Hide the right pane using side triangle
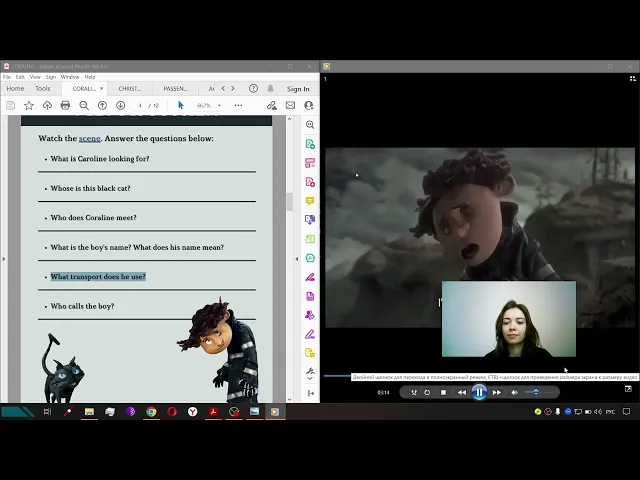Image resolution: width=640 pixels, height=480 pixels. [x=297, y=259]
